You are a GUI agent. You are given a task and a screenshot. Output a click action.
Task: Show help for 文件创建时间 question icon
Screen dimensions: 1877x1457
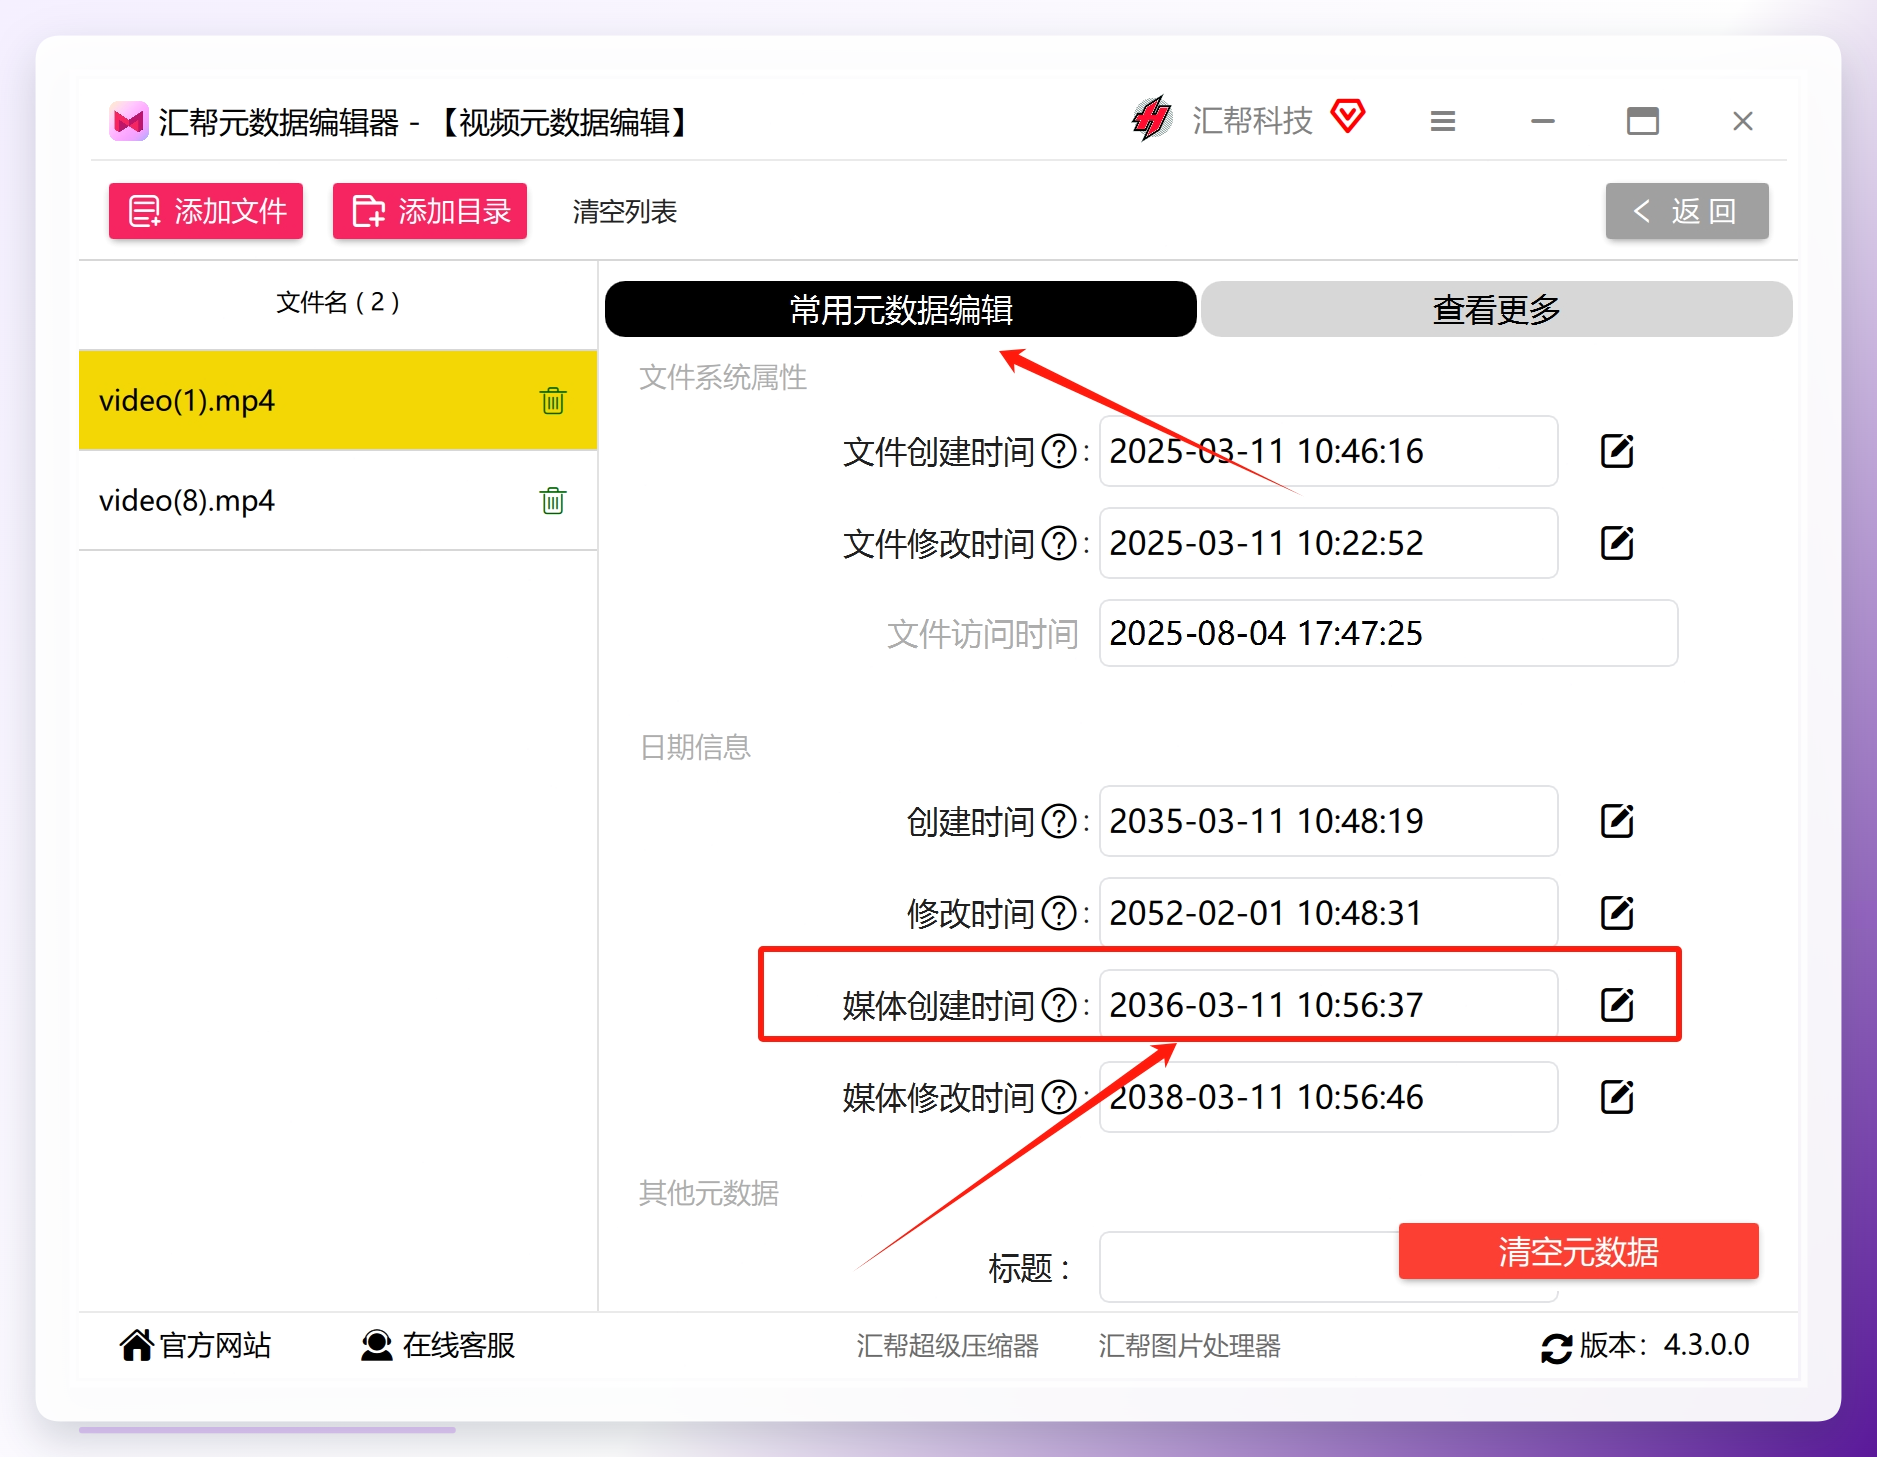1059,452
